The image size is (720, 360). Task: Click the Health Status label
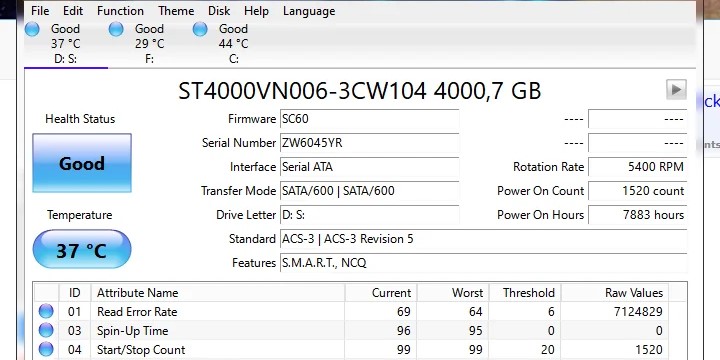(x=80, y=119)
